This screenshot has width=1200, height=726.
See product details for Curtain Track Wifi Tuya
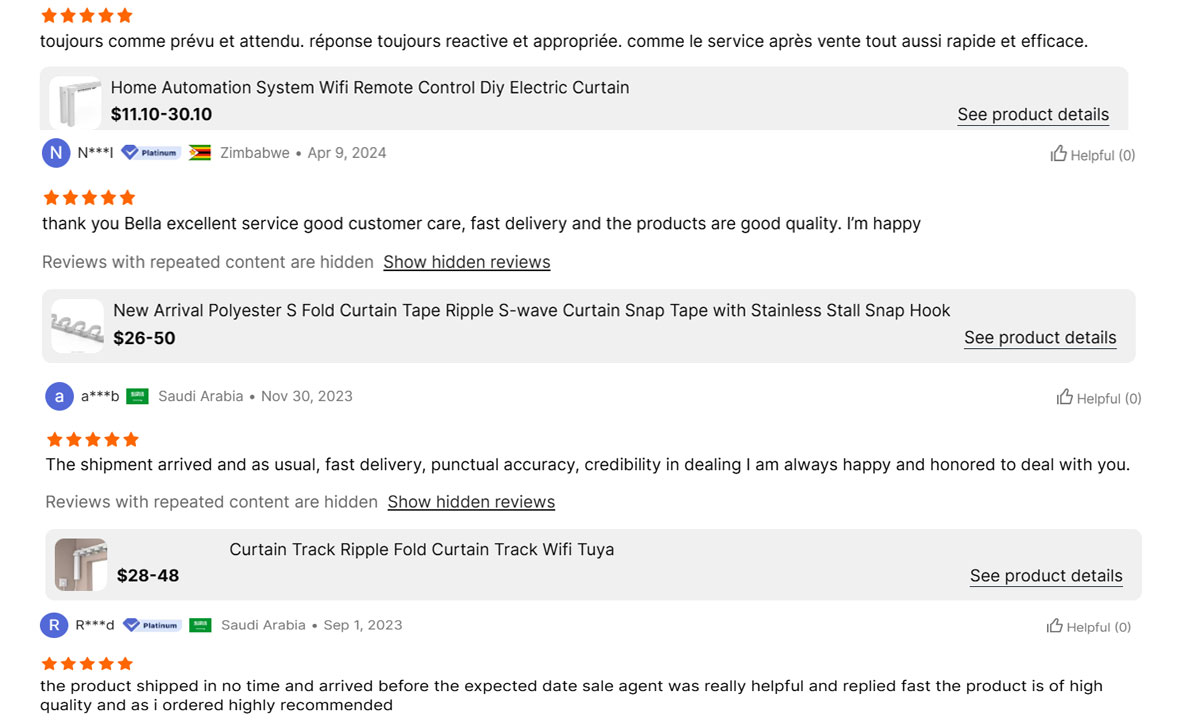1046,575
